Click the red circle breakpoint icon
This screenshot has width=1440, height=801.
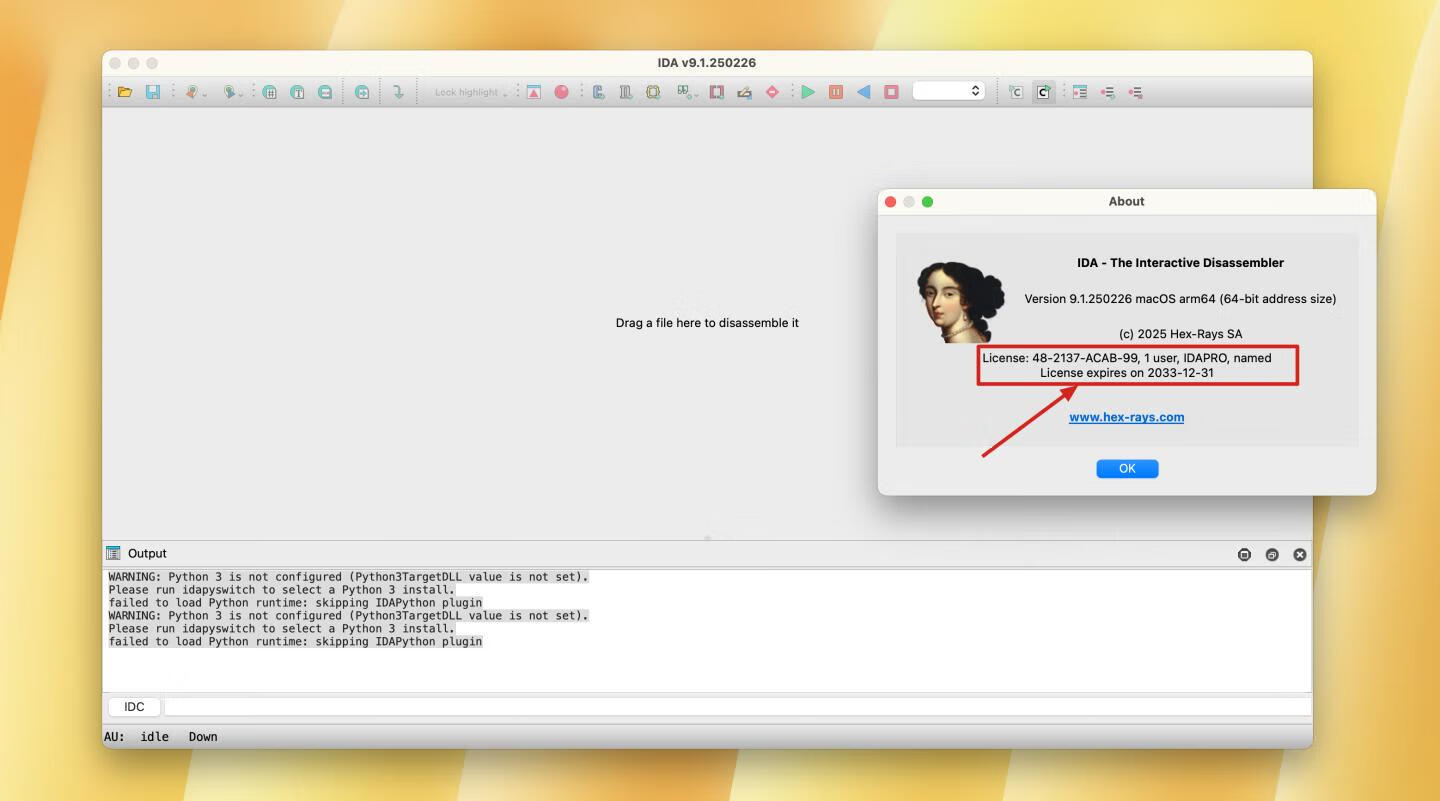click(561, 92)
